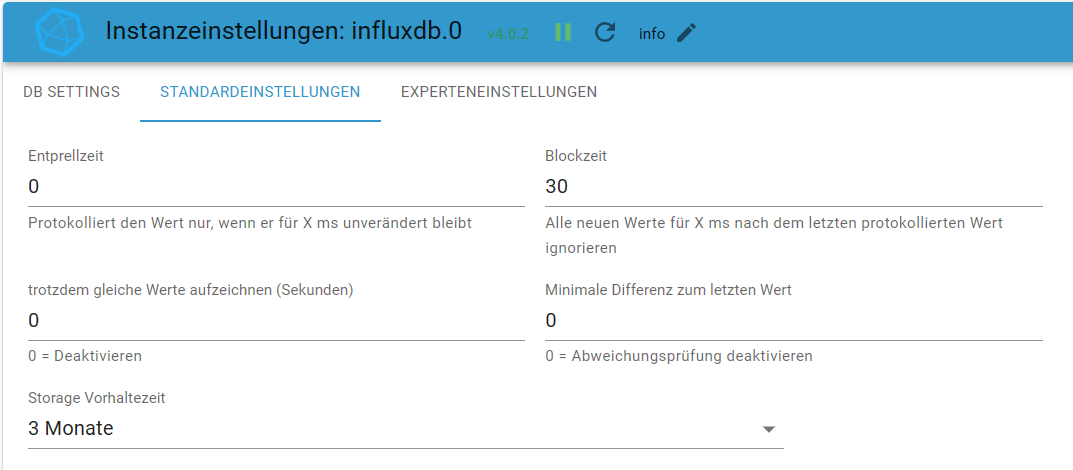Click the Minimale Differenz zum letzten Wert field
Viewport: 1073px width, 470px height.
point(794,321)
